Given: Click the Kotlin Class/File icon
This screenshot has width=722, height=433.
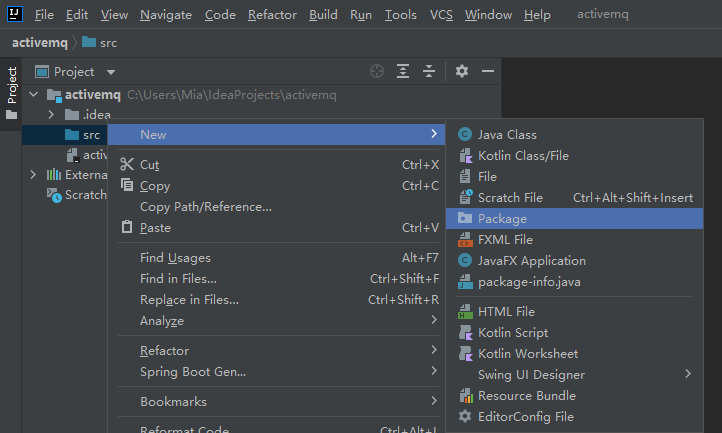Looking at the screenshot, I should 466,156.
